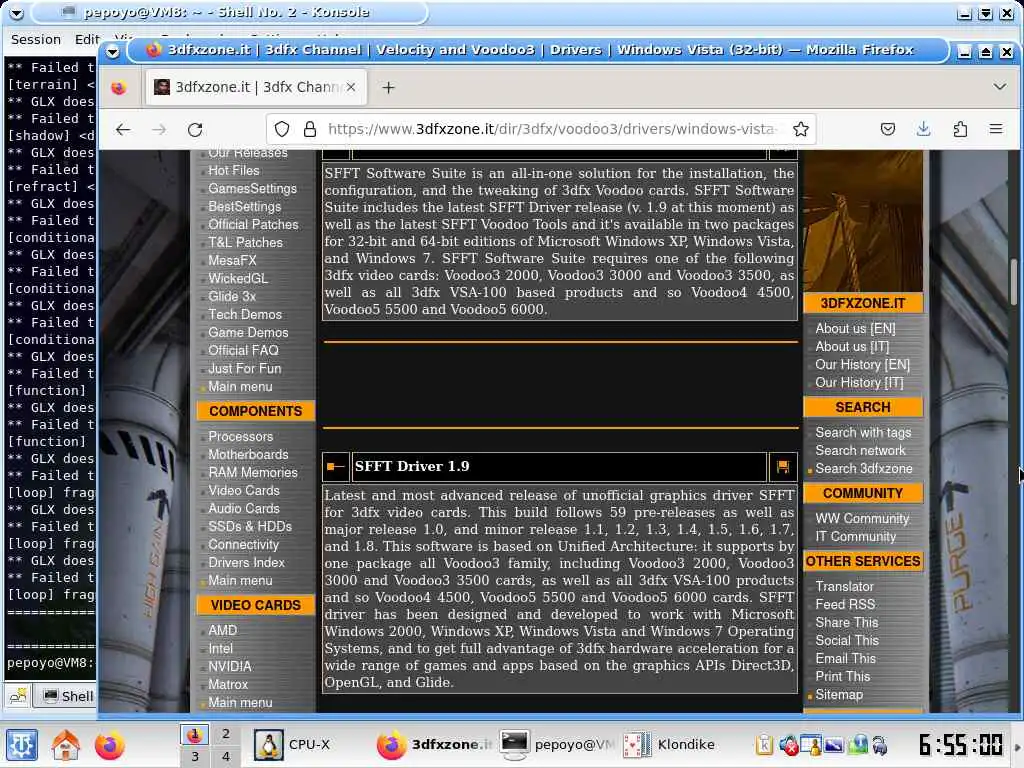The height and width of the screenshot is (768, 1024).
Task: Open Konsole window menu arrow in titlebar
Action: 16,12
